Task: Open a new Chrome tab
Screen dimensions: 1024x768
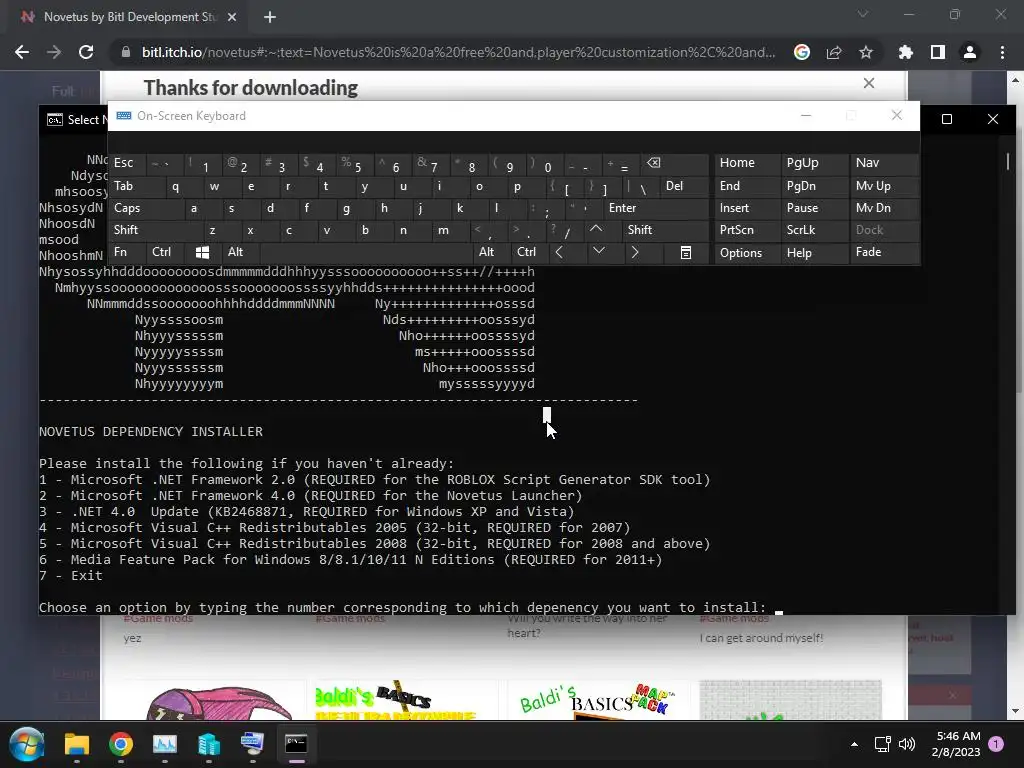Action: coord(270,17)
